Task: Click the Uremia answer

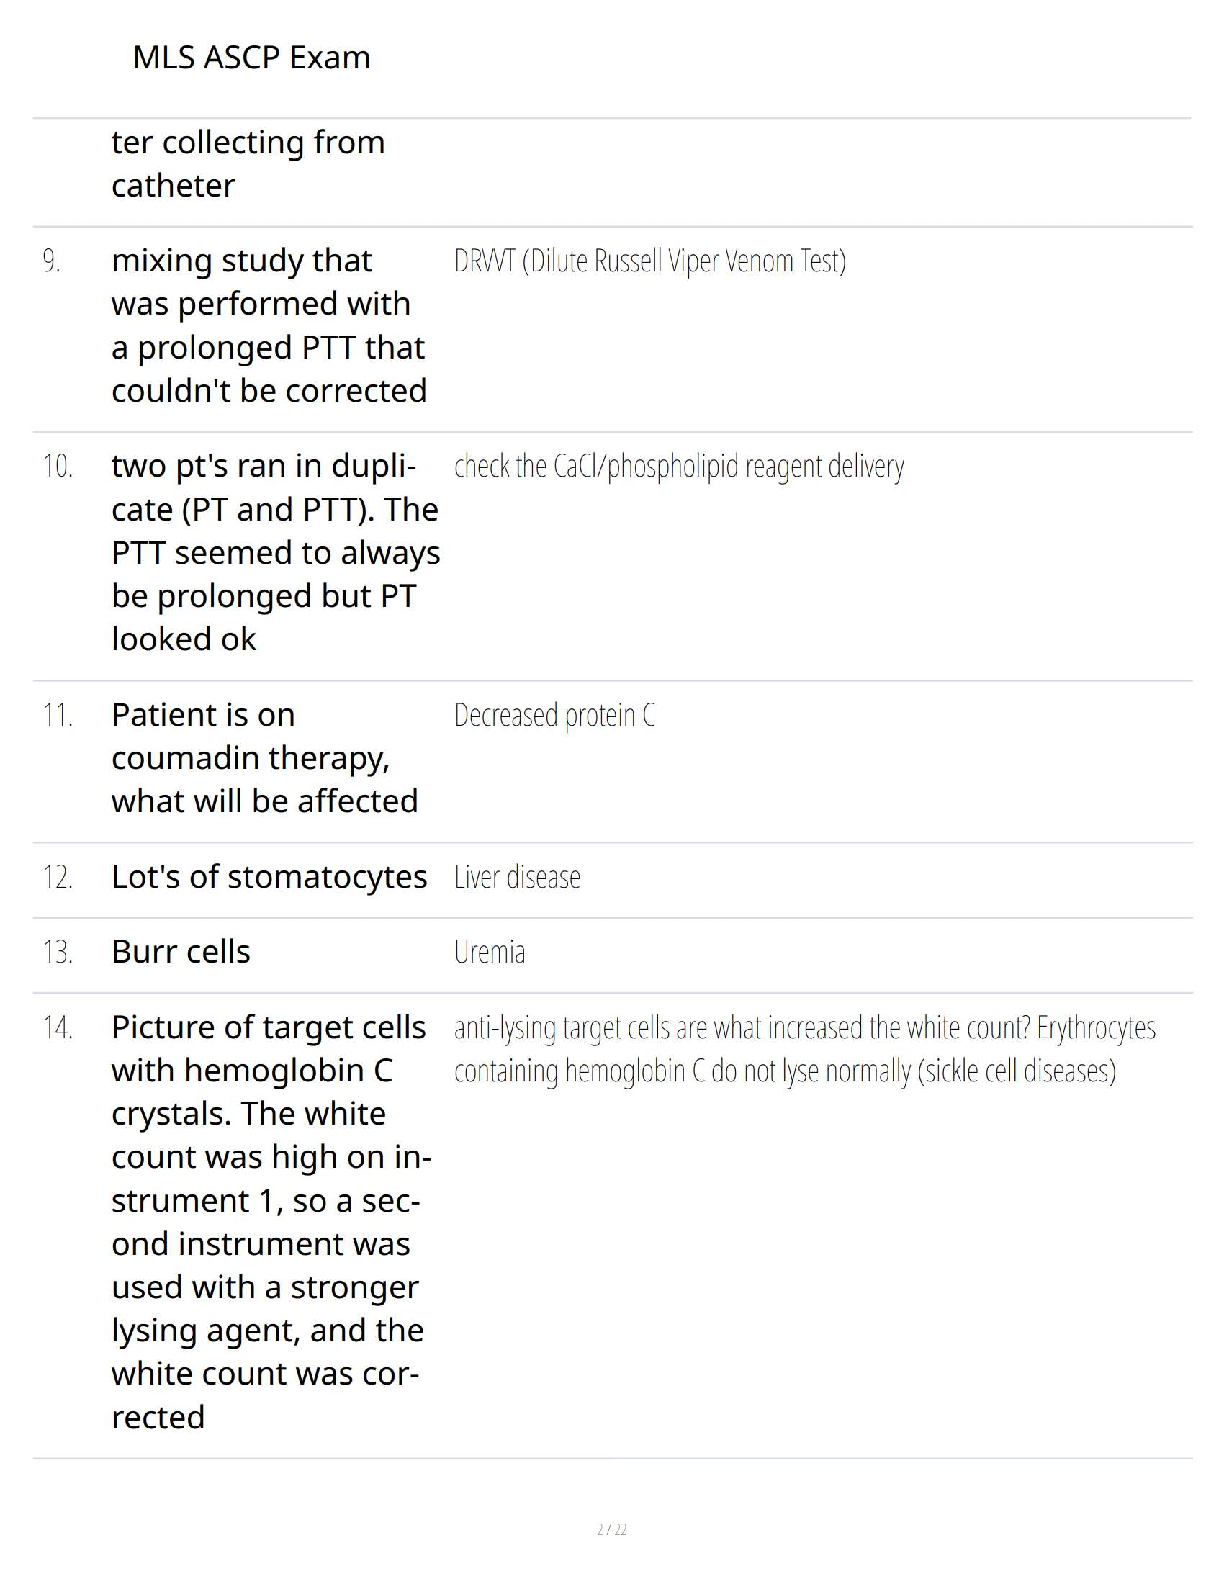Action: click(489, 952)
